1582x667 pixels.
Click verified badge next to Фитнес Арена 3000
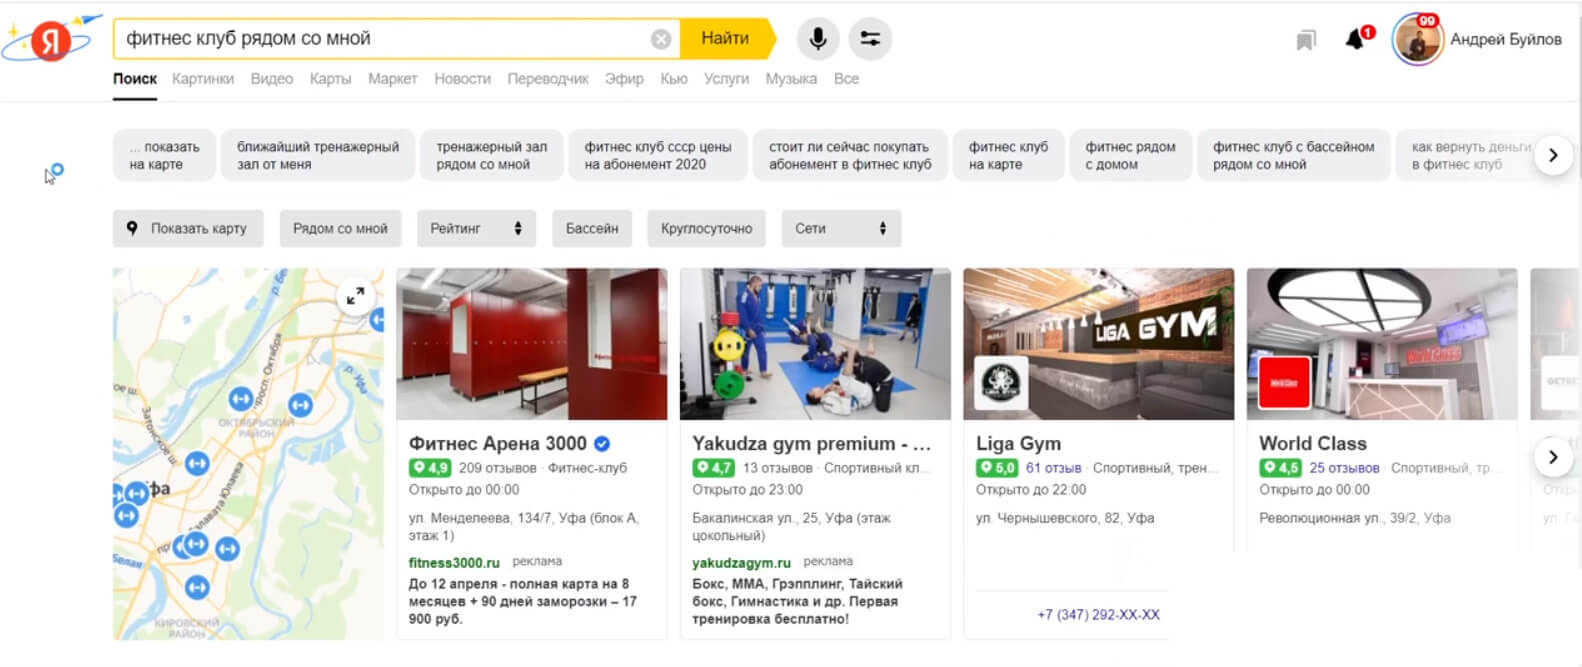click(602, 444)
